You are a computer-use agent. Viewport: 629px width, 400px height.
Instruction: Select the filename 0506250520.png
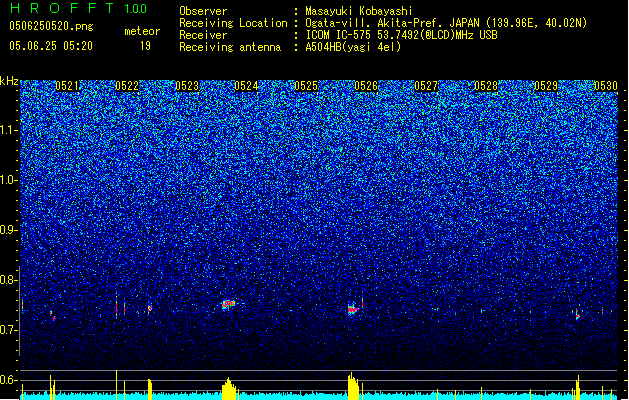51,26
